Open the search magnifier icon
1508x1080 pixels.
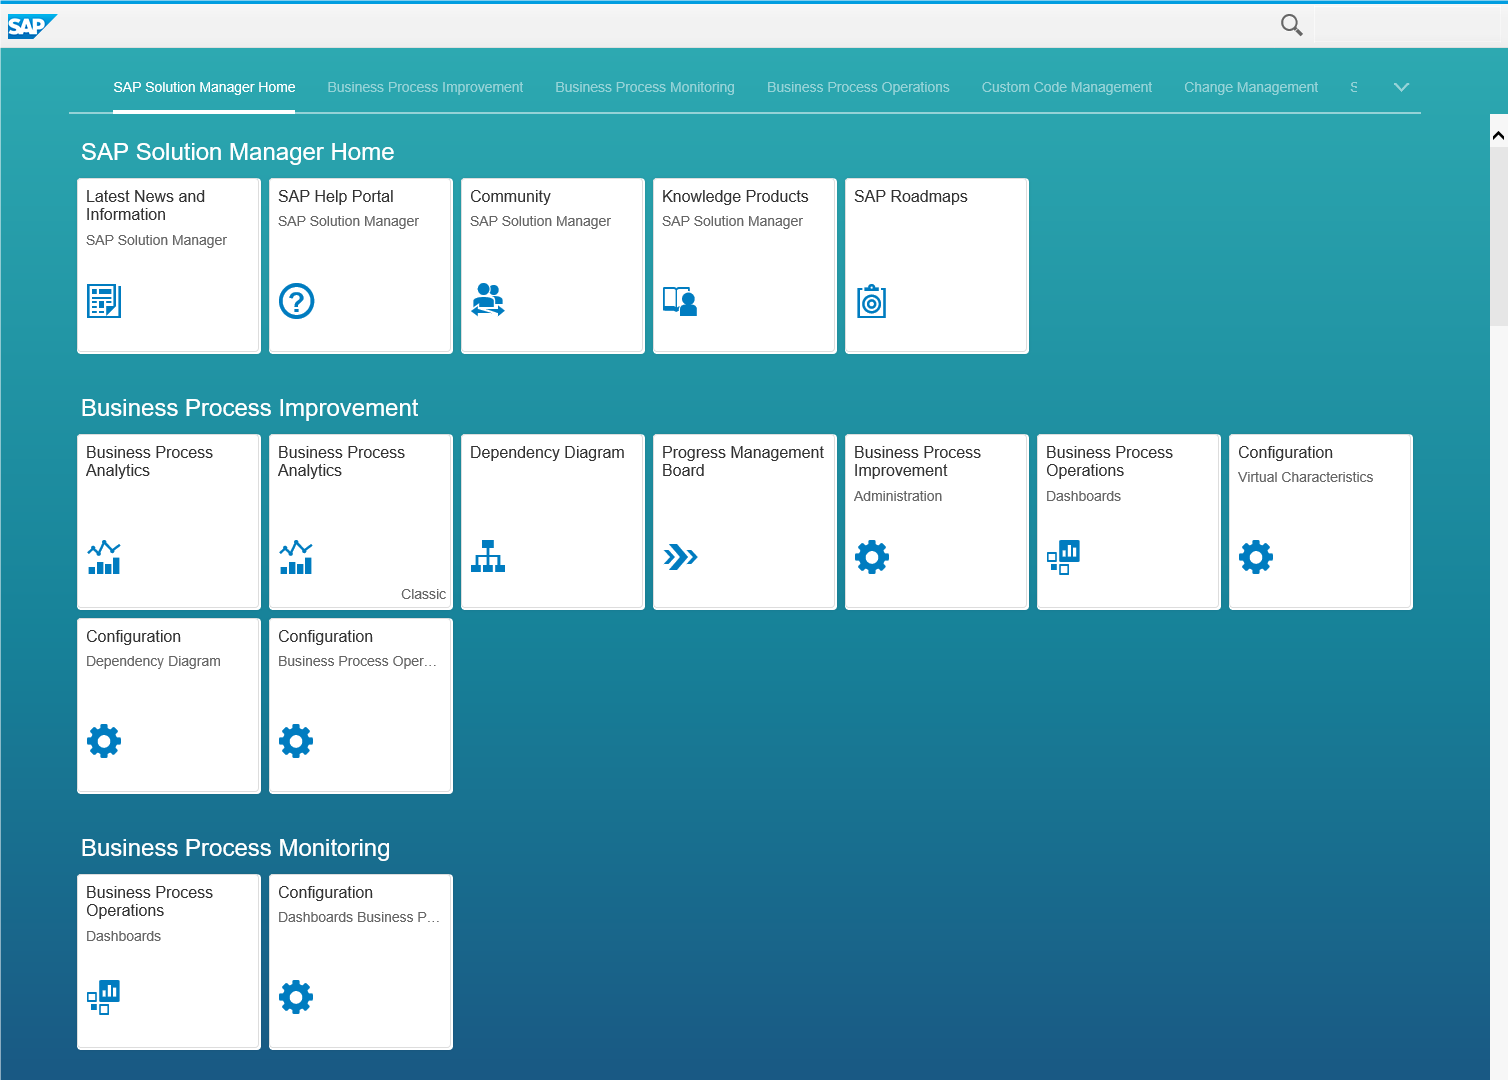click(x=1291, y=25)
